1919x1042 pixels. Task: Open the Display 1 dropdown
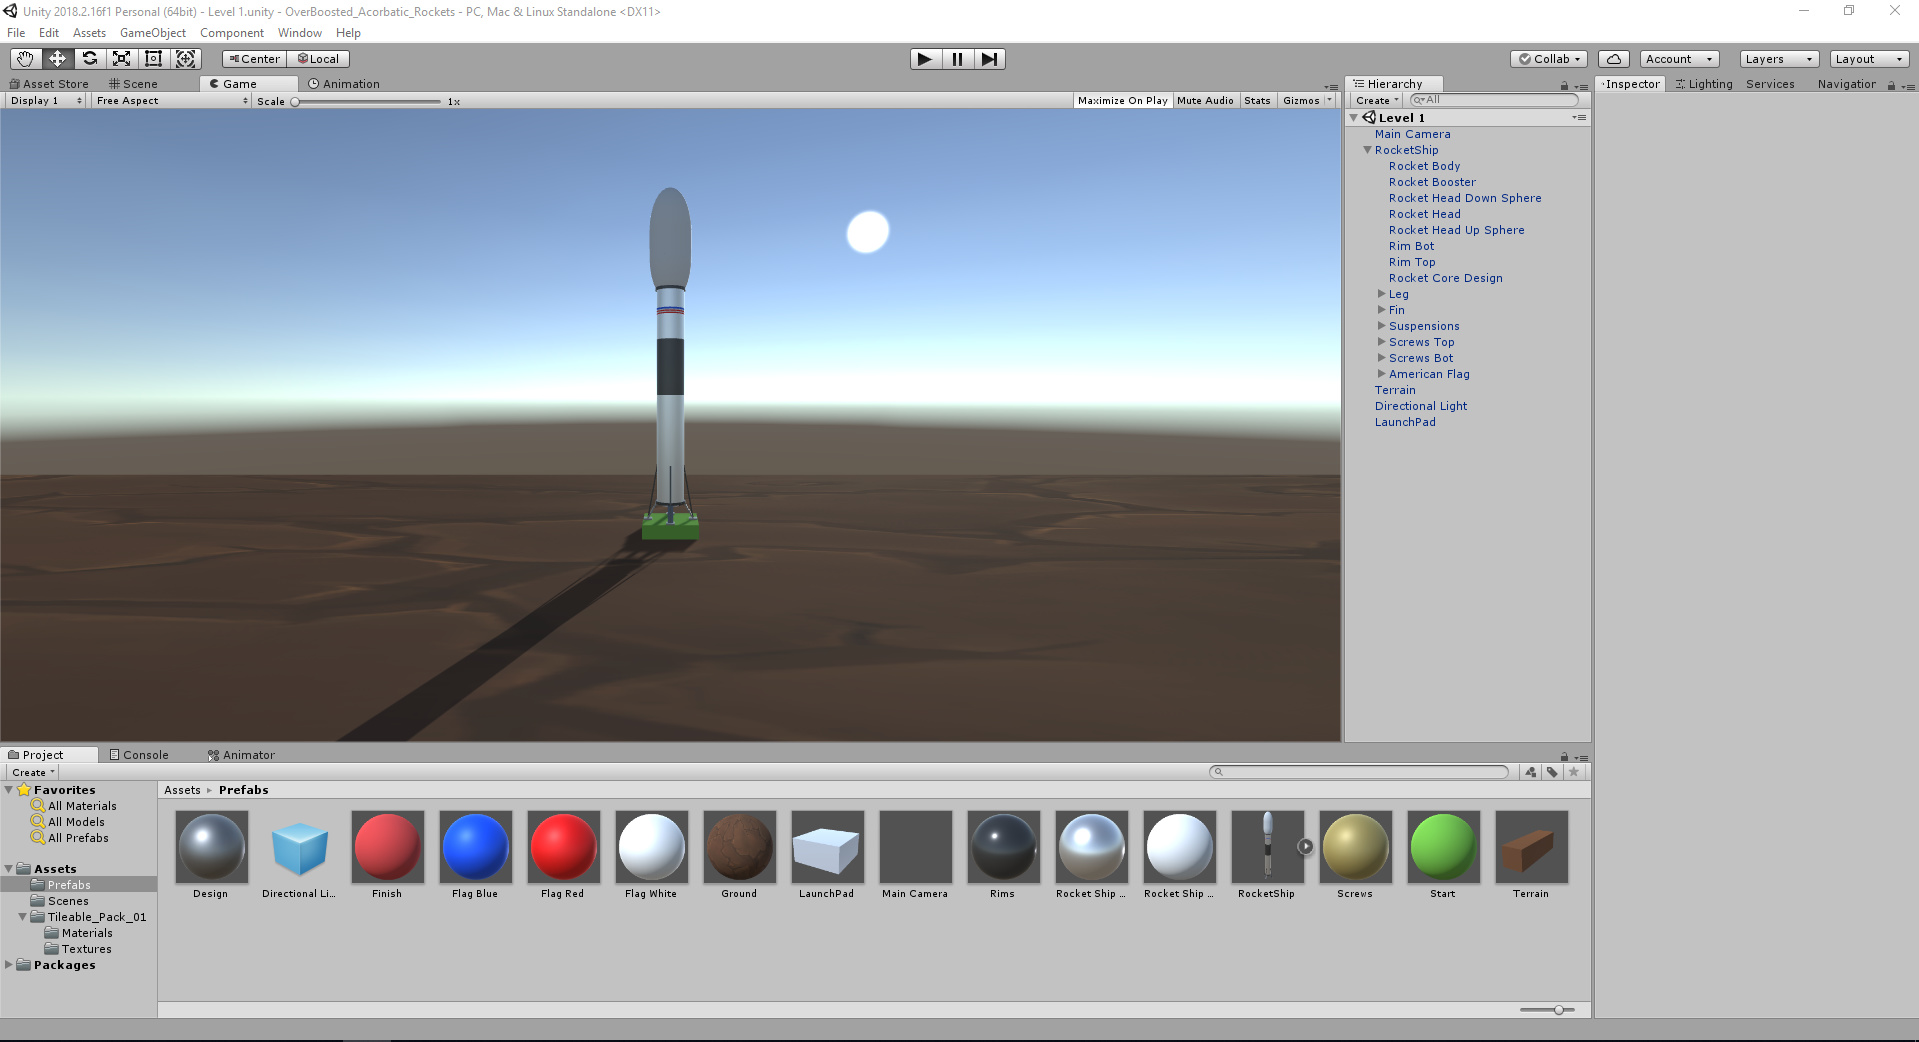point(46,101)
